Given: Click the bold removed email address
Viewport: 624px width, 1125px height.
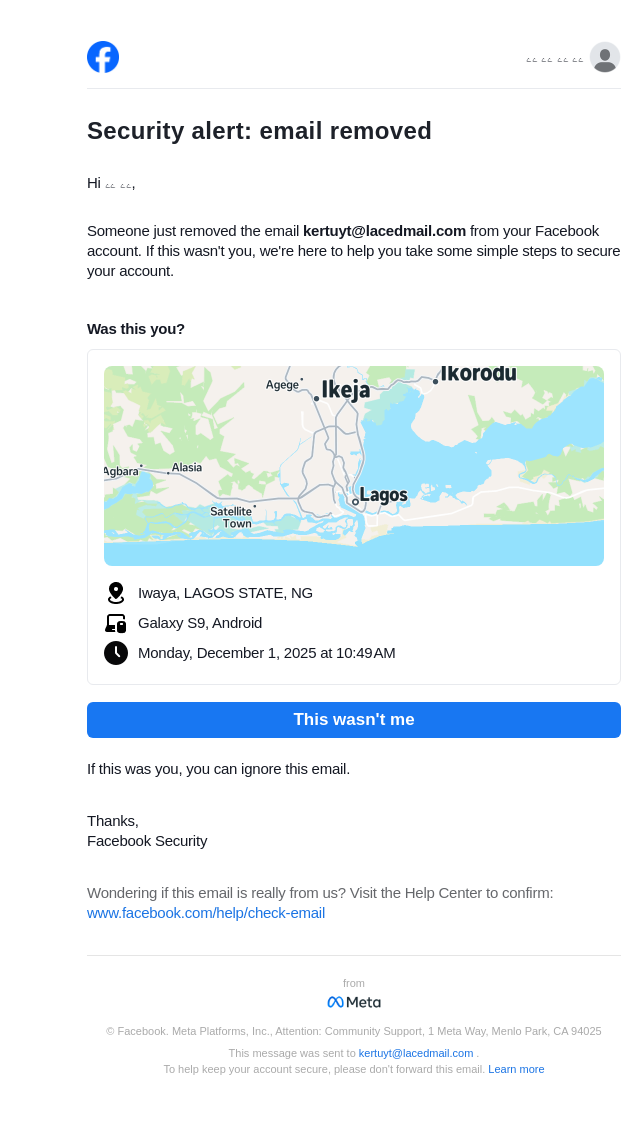Looking at the screenshot, I should (x=384, y=231).
